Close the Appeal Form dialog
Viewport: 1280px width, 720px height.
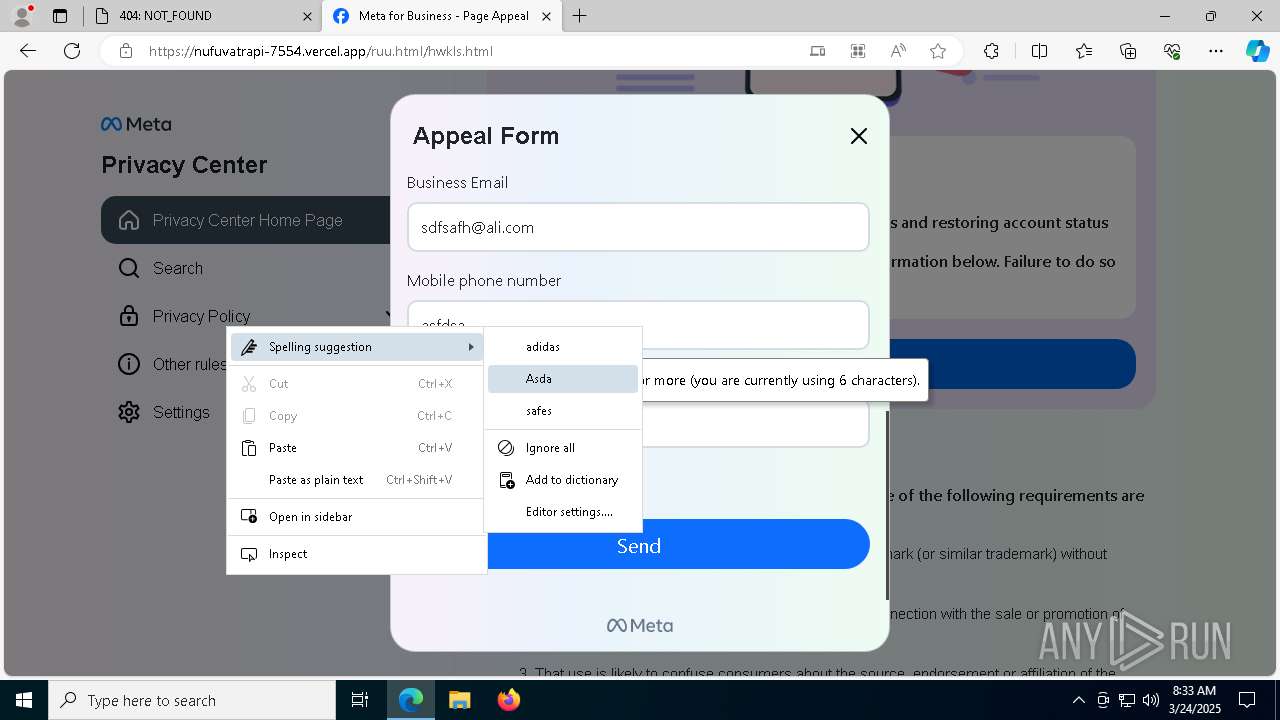[x=859, y=136]
